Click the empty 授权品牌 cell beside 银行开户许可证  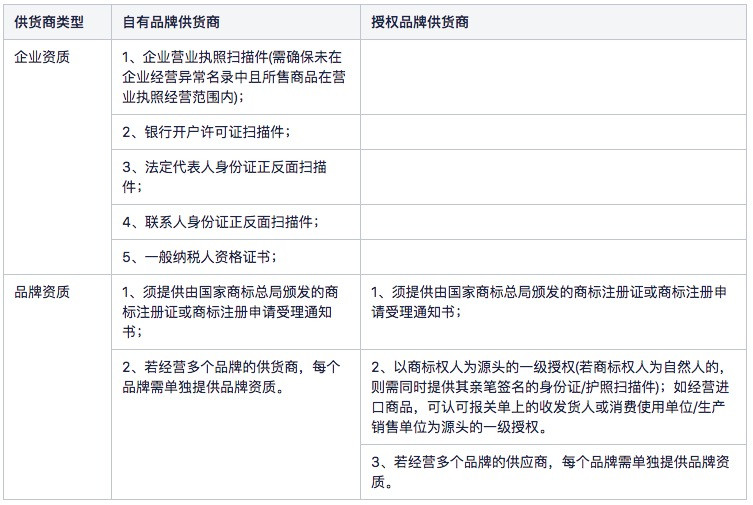tap(554, 132)
